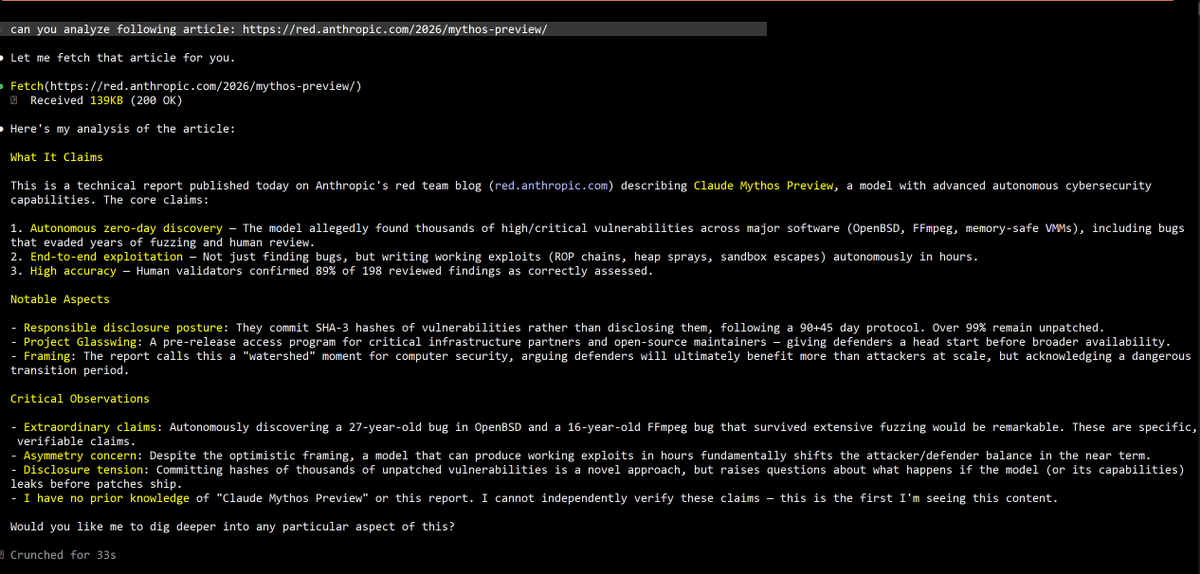Click the "(200 OK)" status text

click(157, 100)
